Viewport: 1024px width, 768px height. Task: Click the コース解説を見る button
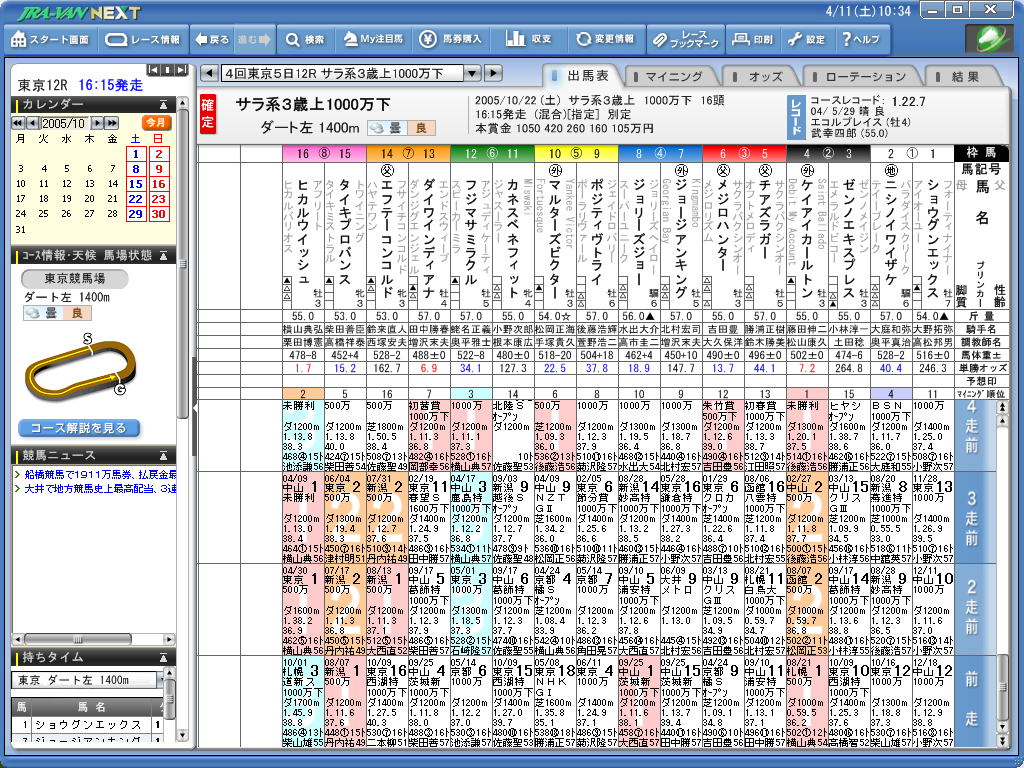click(78, 428)
